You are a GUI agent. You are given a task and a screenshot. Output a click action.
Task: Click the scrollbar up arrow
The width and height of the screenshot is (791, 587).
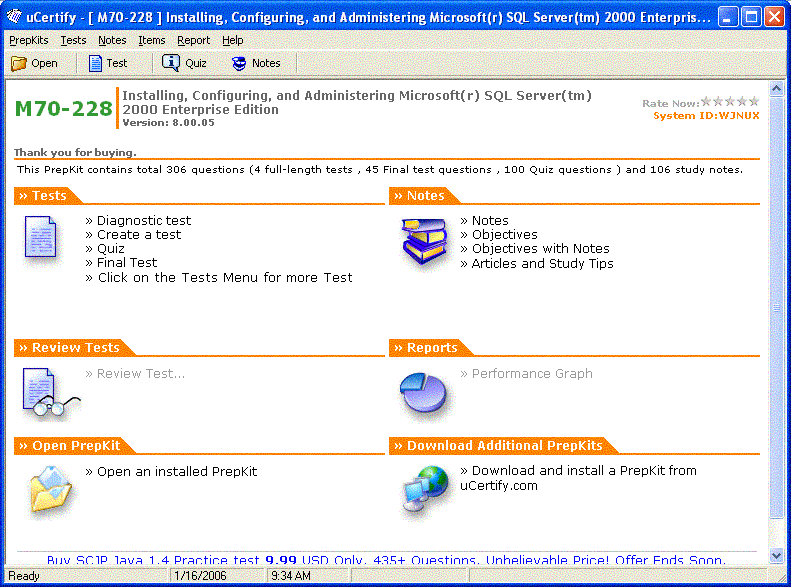pos(776,89)
